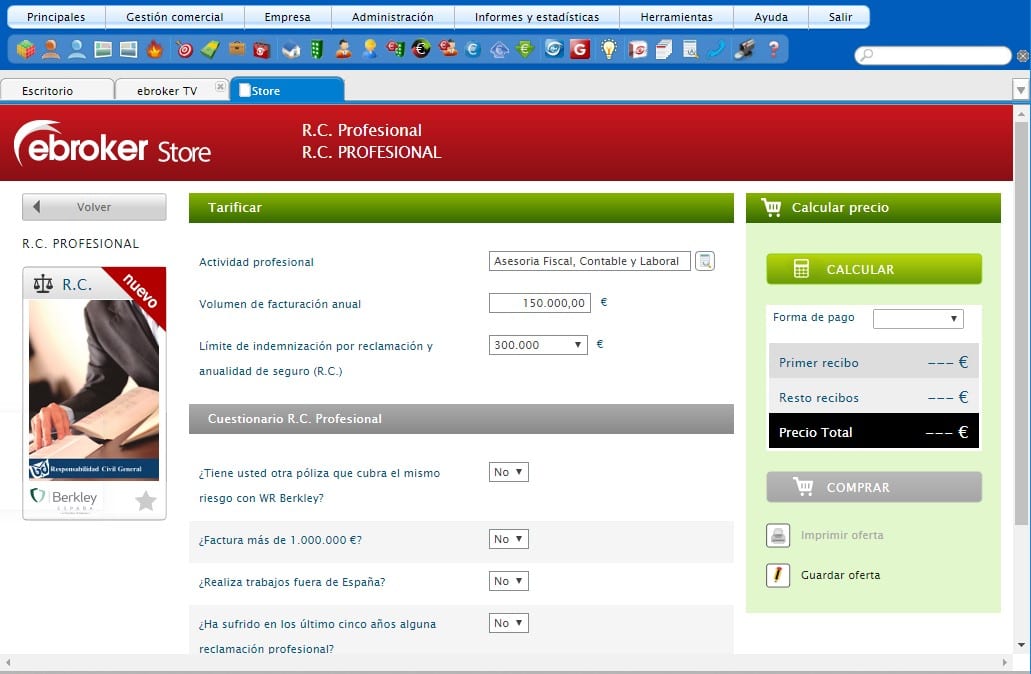Open the dropdown for otra póliza con WR Berkley

(x=508, y=472)
